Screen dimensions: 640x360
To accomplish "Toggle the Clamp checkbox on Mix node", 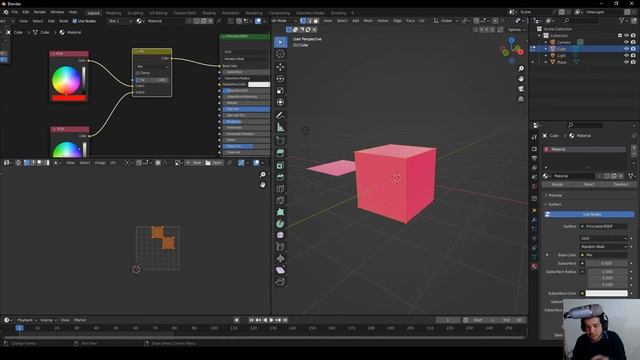I will click(138, 73).
